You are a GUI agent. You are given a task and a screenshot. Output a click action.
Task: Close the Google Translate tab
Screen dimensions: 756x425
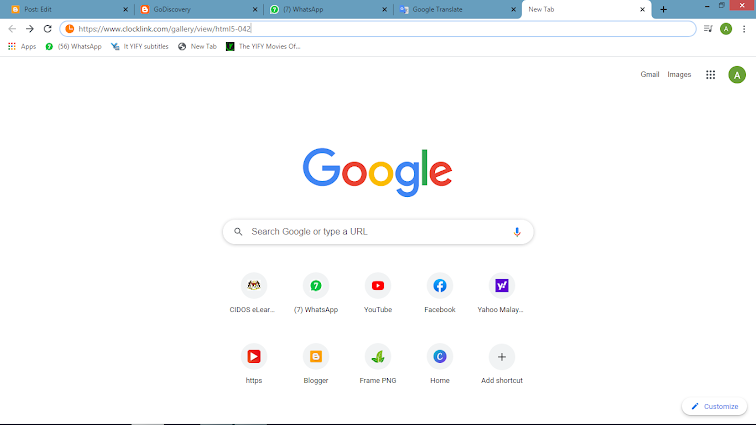[x=513, y=9]
